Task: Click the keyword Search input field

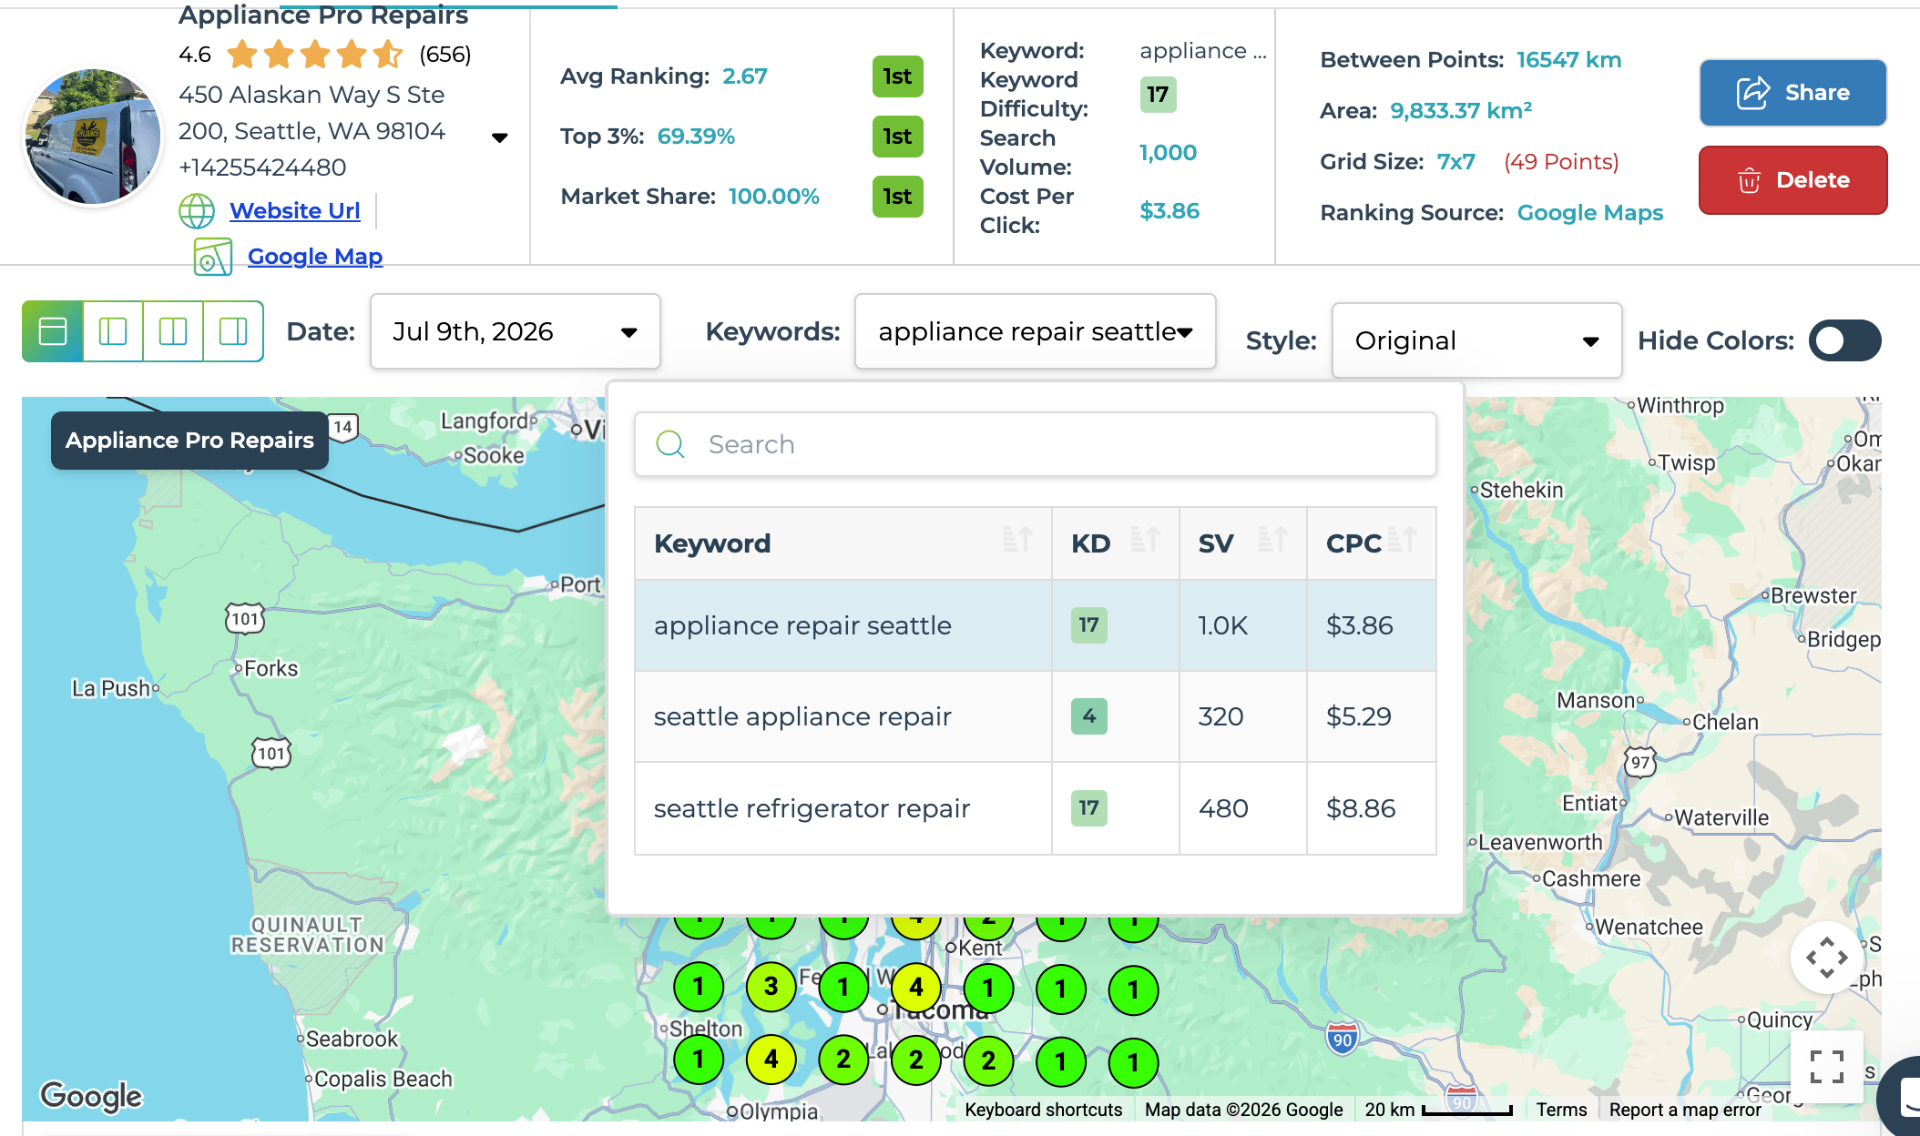Action: click(1035, 444)
